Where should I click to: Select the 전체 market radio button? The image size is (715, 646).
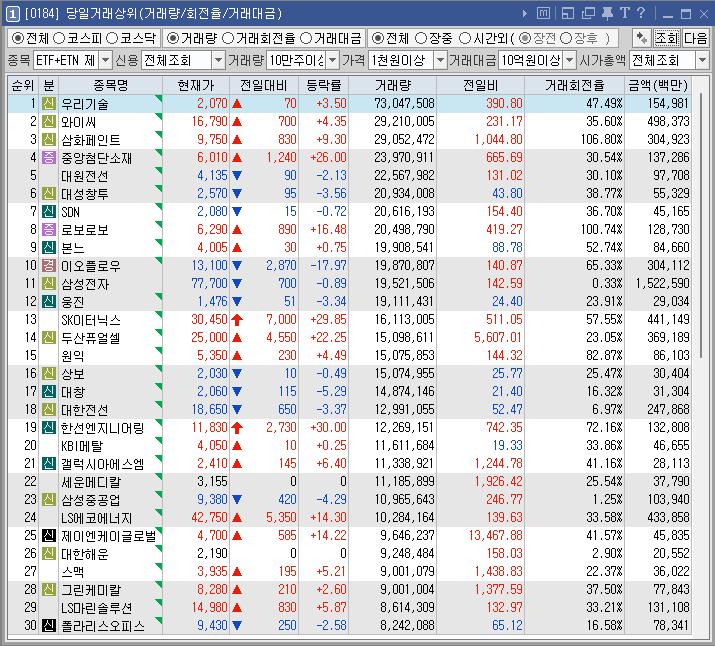tap(18, 38)
